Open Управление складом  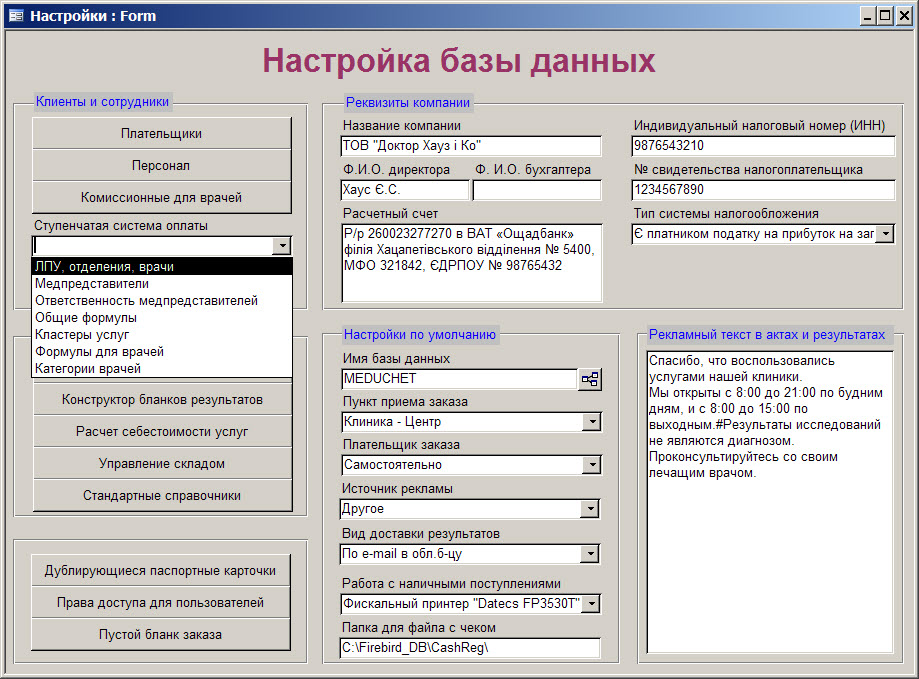click(162, 463)
